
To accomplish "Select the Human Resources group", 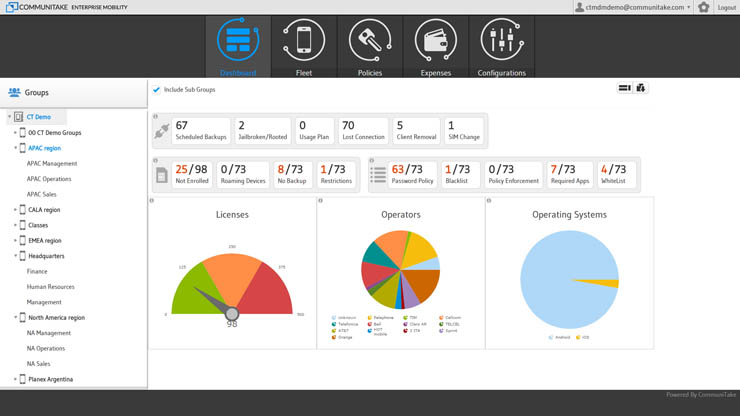I will coord(51,287).
